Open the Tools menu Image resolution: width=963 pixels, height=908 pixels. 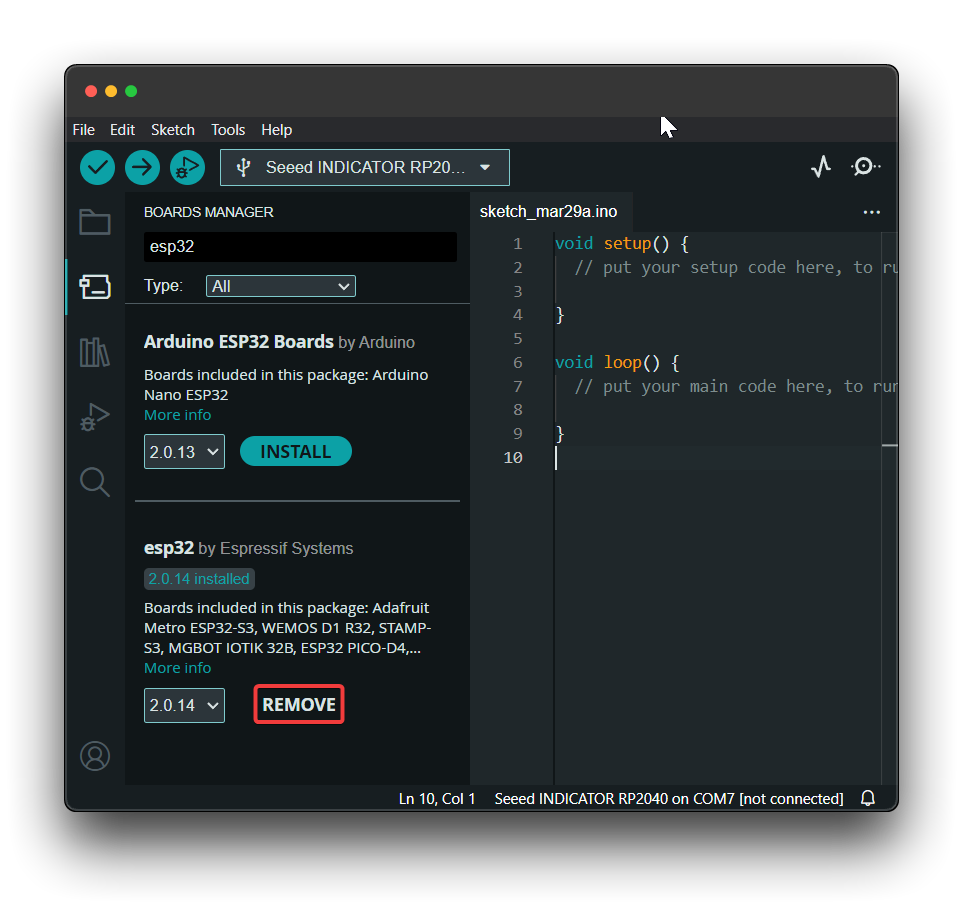click(228, 130)
